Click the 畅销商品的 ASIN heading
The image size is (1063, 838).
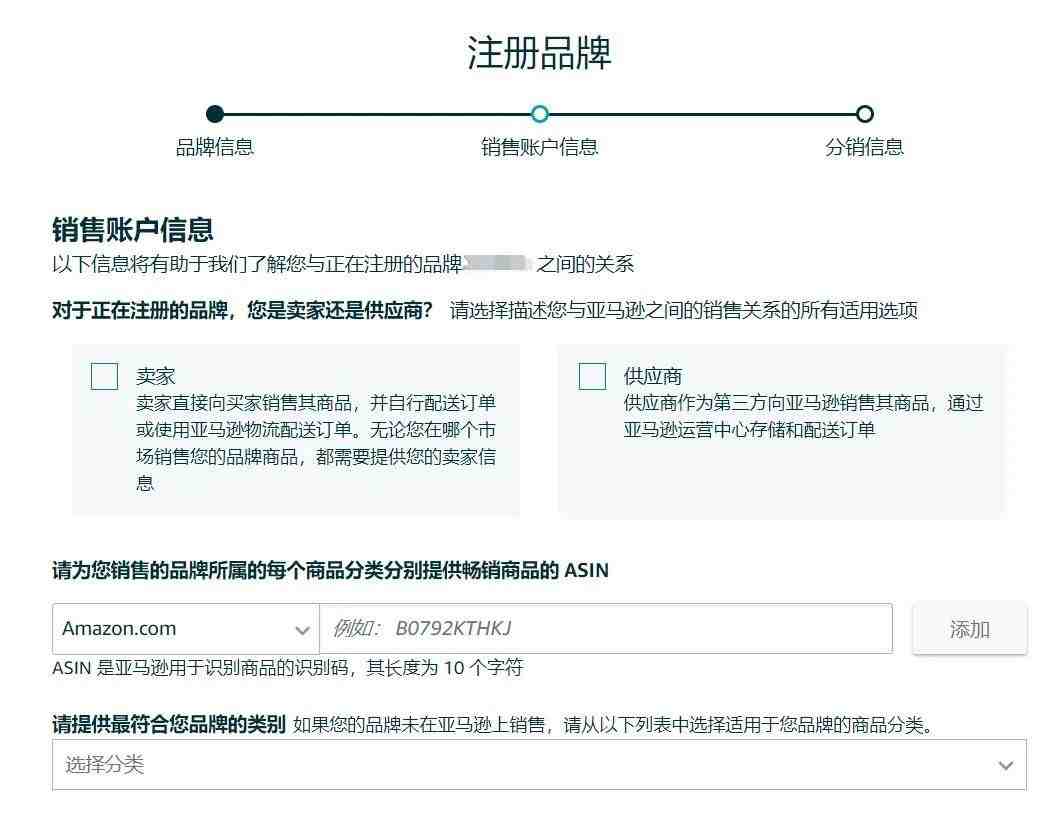(330, 570)
